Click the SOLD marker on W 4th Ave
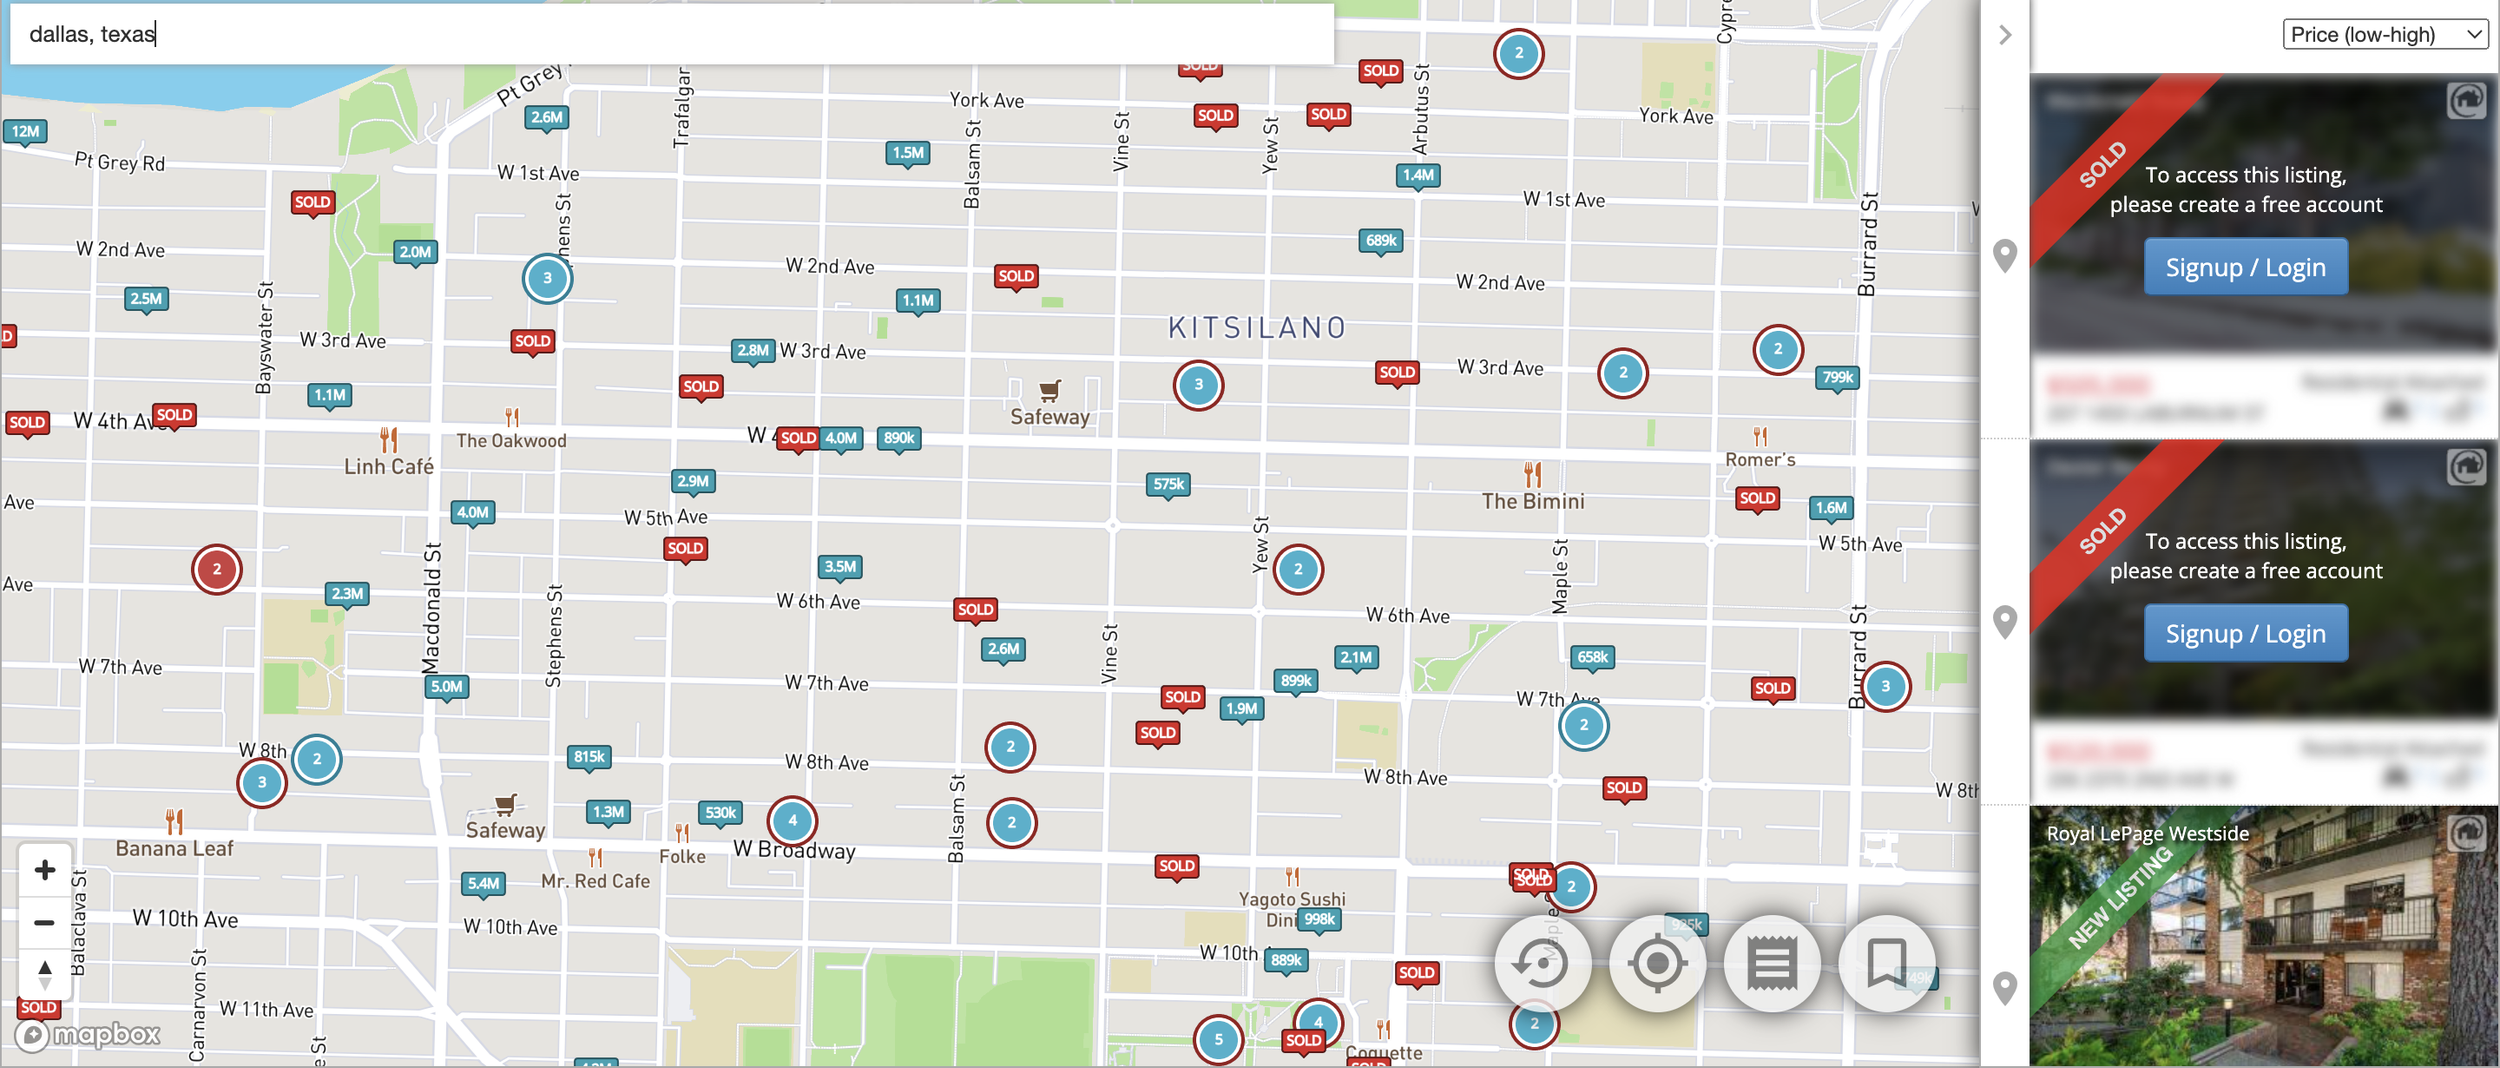The image size is (2500, 1068). 175,415
